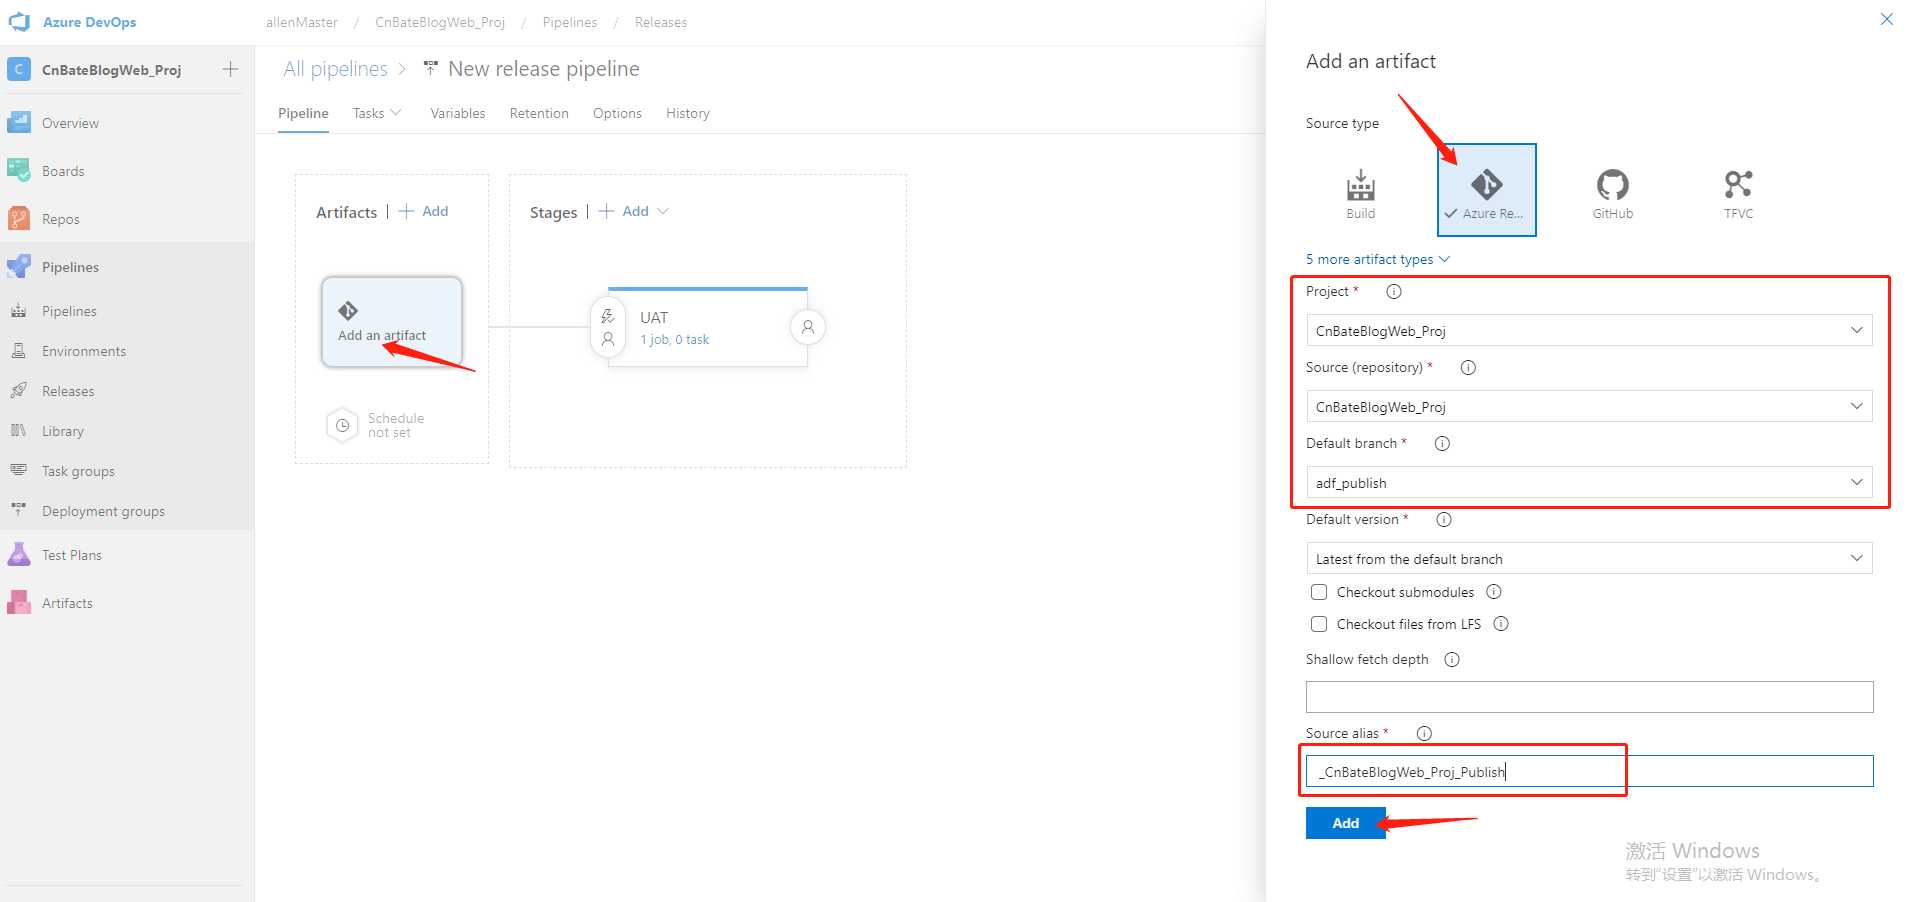The height and width of the screenshot is (902, 1909).
Task: Click the Shallow fetch depth info icon
Action: click(1452, 659)
